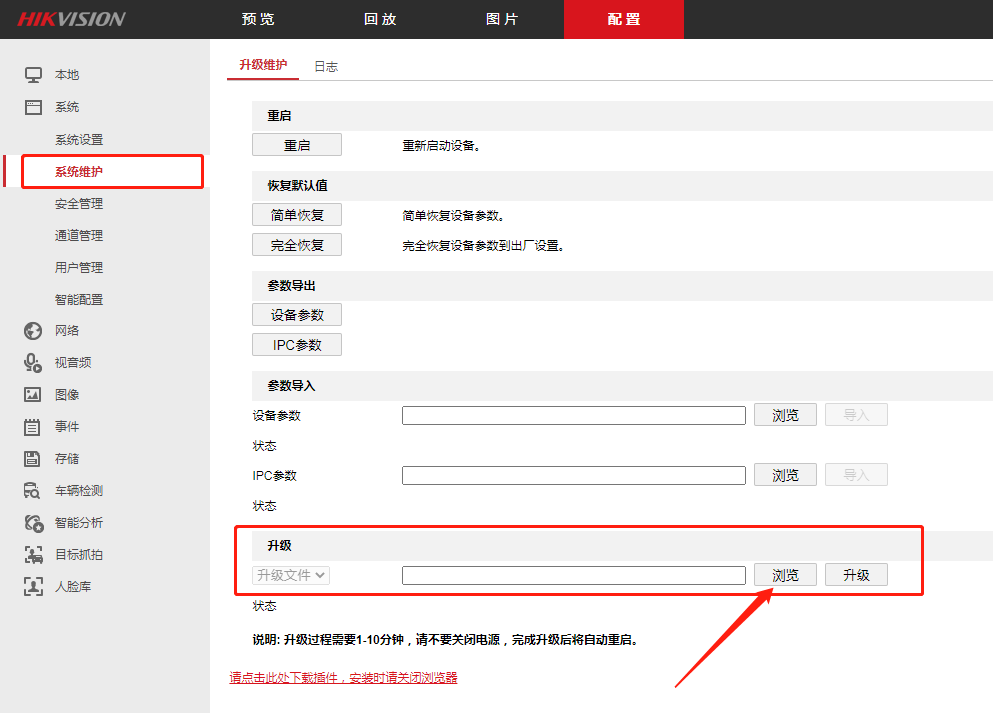993x713 pixels.
Task: Open the 回放 top navigation tab
Action: coord(380,19)
